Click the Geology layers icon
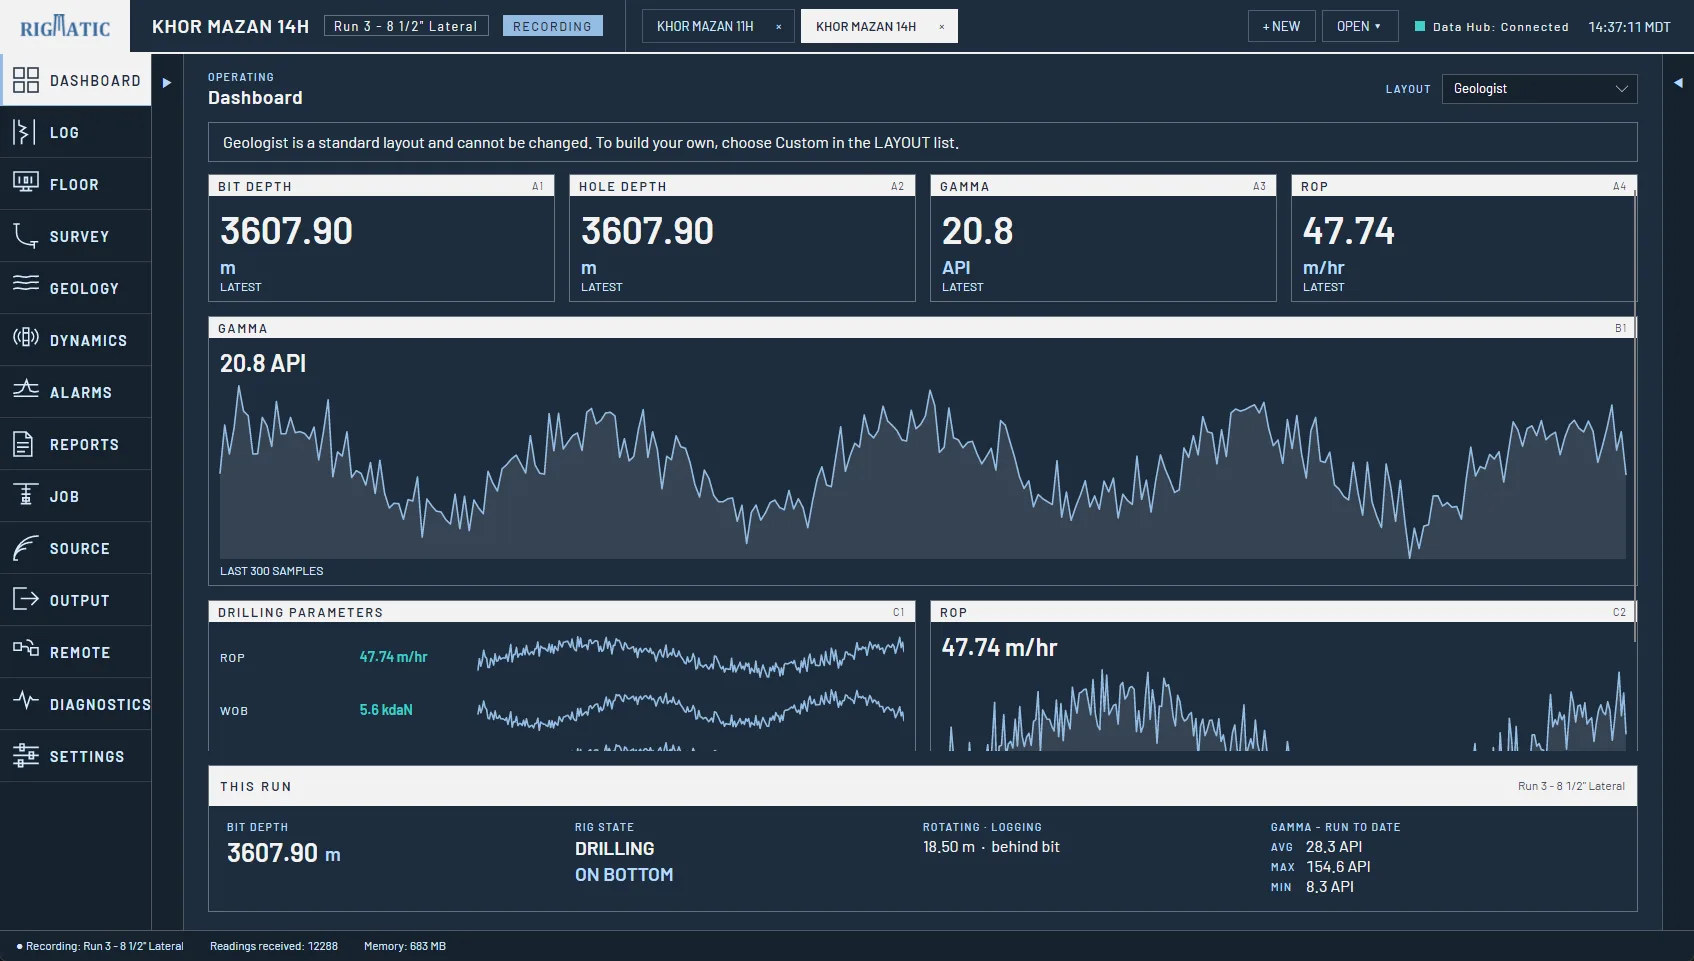Screen dimensions: 1694x961 coord(26,283)
